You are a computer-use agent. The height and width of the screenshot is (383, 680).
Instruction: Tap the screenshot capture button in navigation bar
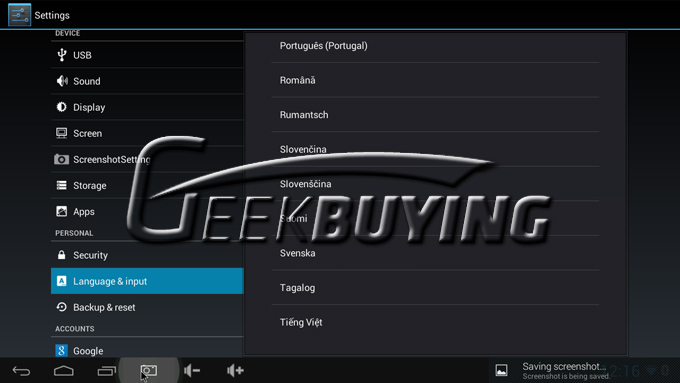point(149,370)
